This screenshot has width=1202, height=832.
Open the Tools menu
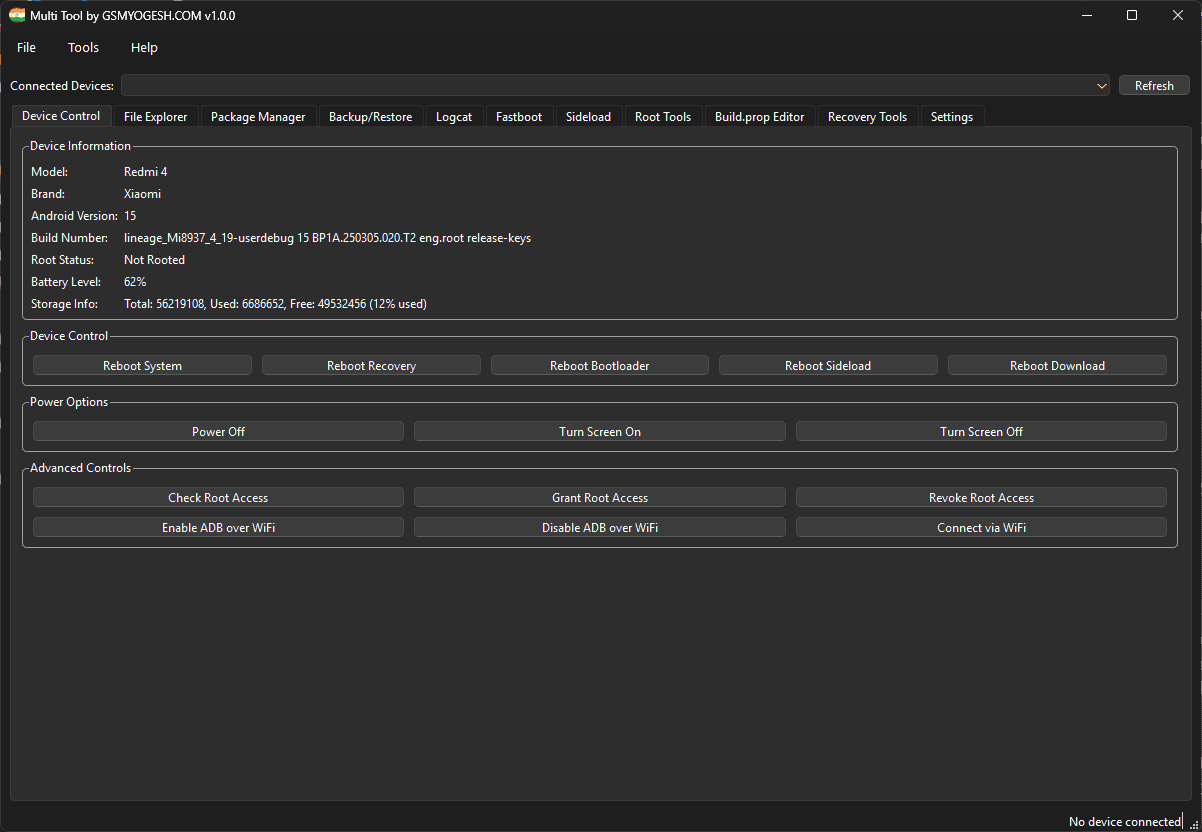83,47
